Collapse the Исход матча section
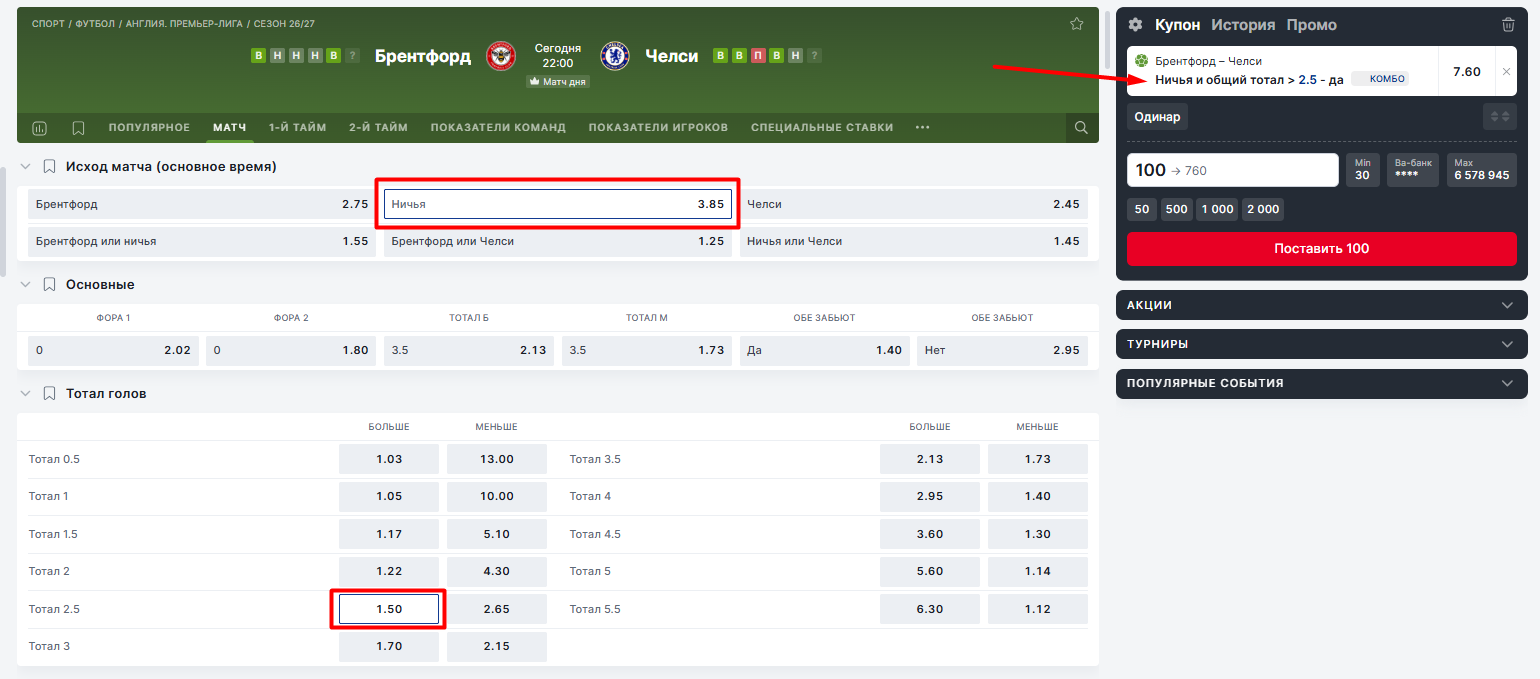 click(x=26, y=166)
